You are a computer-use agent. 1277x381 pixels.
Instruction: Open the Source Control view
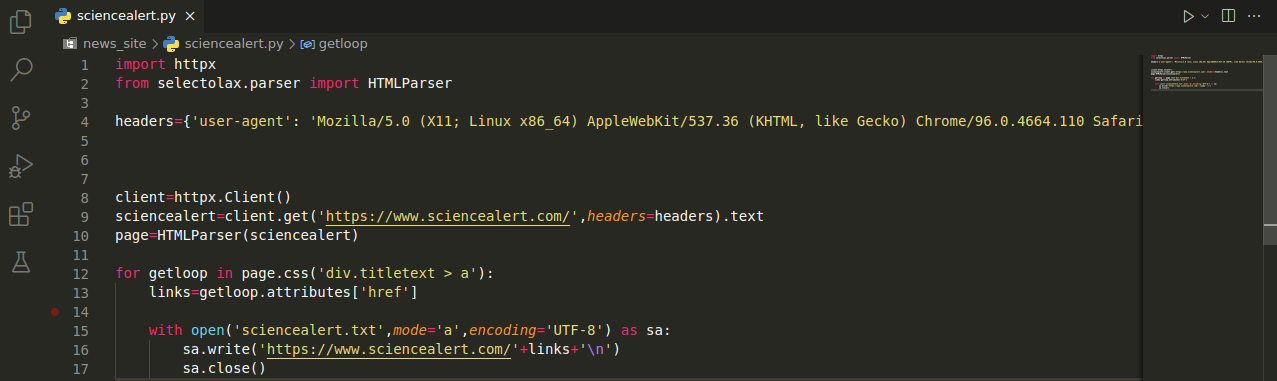pyautogui.click(x=21, y=118)
